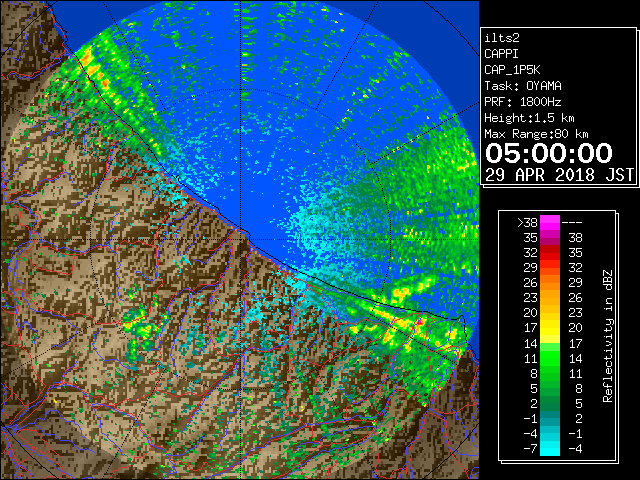Screen dimensions: 640x480
Task: Click Max Range:80 km text
Action: 536,134
